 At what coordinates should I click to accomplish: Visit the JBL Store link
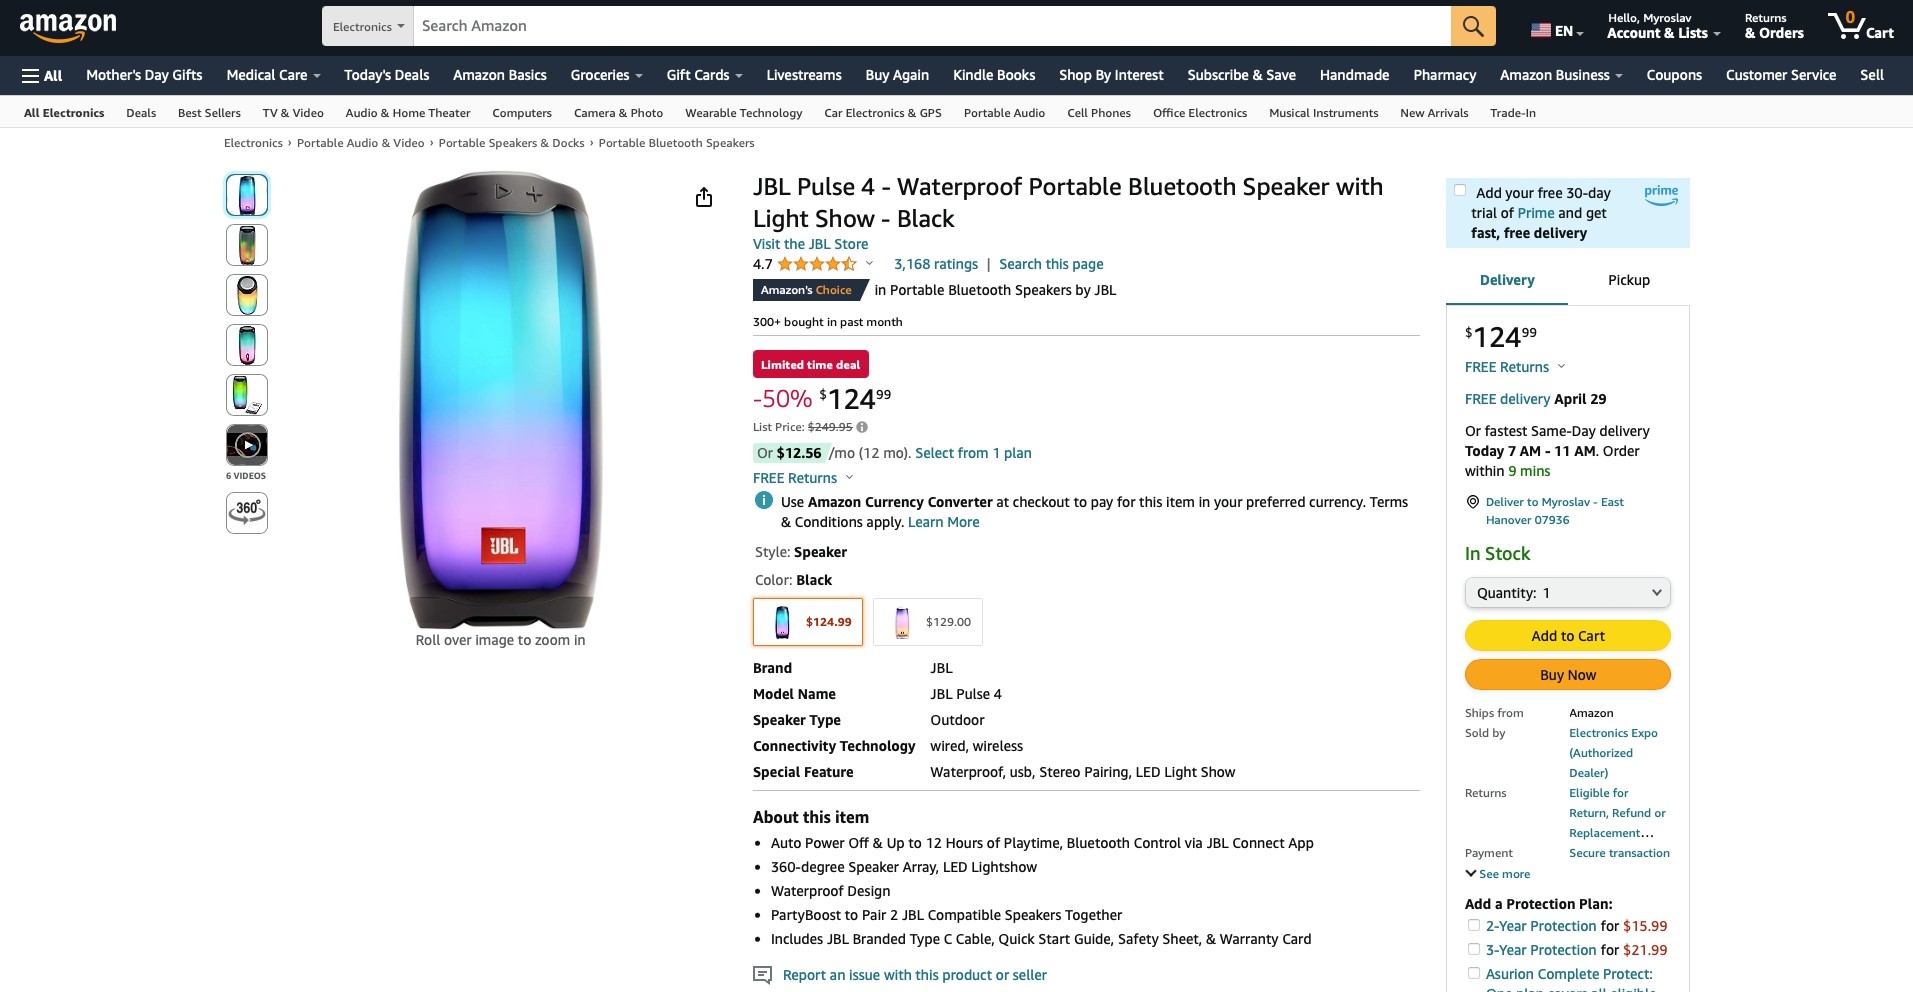point(810,244)
